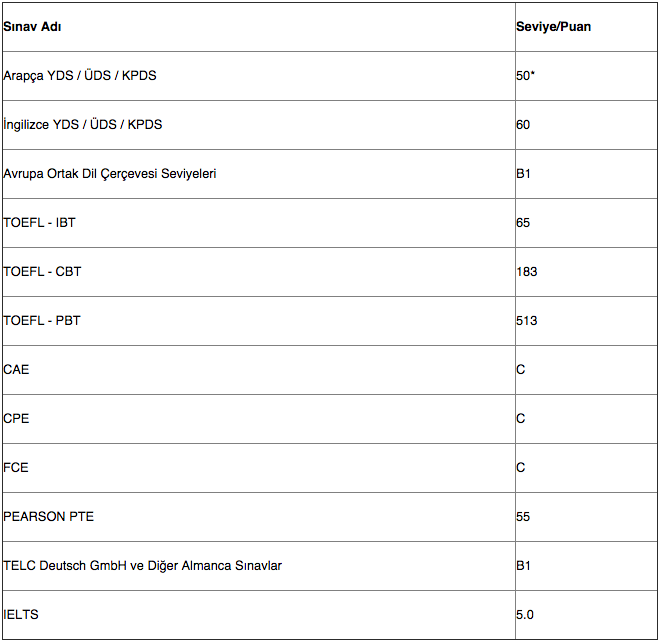This screenshot has height=641, width=658.
Task: Select the "TOEFL - PBT" row label
Action: [x=42, y=321]
